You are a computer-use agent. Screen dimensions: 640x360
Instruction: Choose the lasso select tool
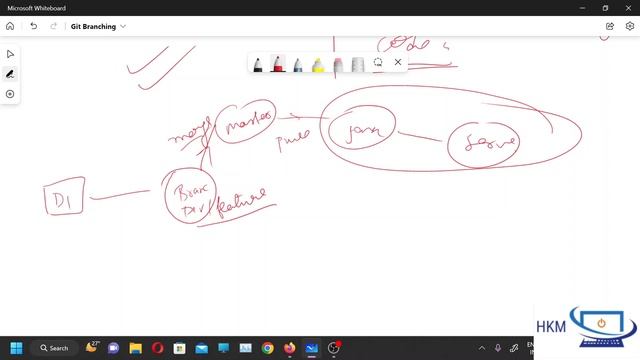378,62
